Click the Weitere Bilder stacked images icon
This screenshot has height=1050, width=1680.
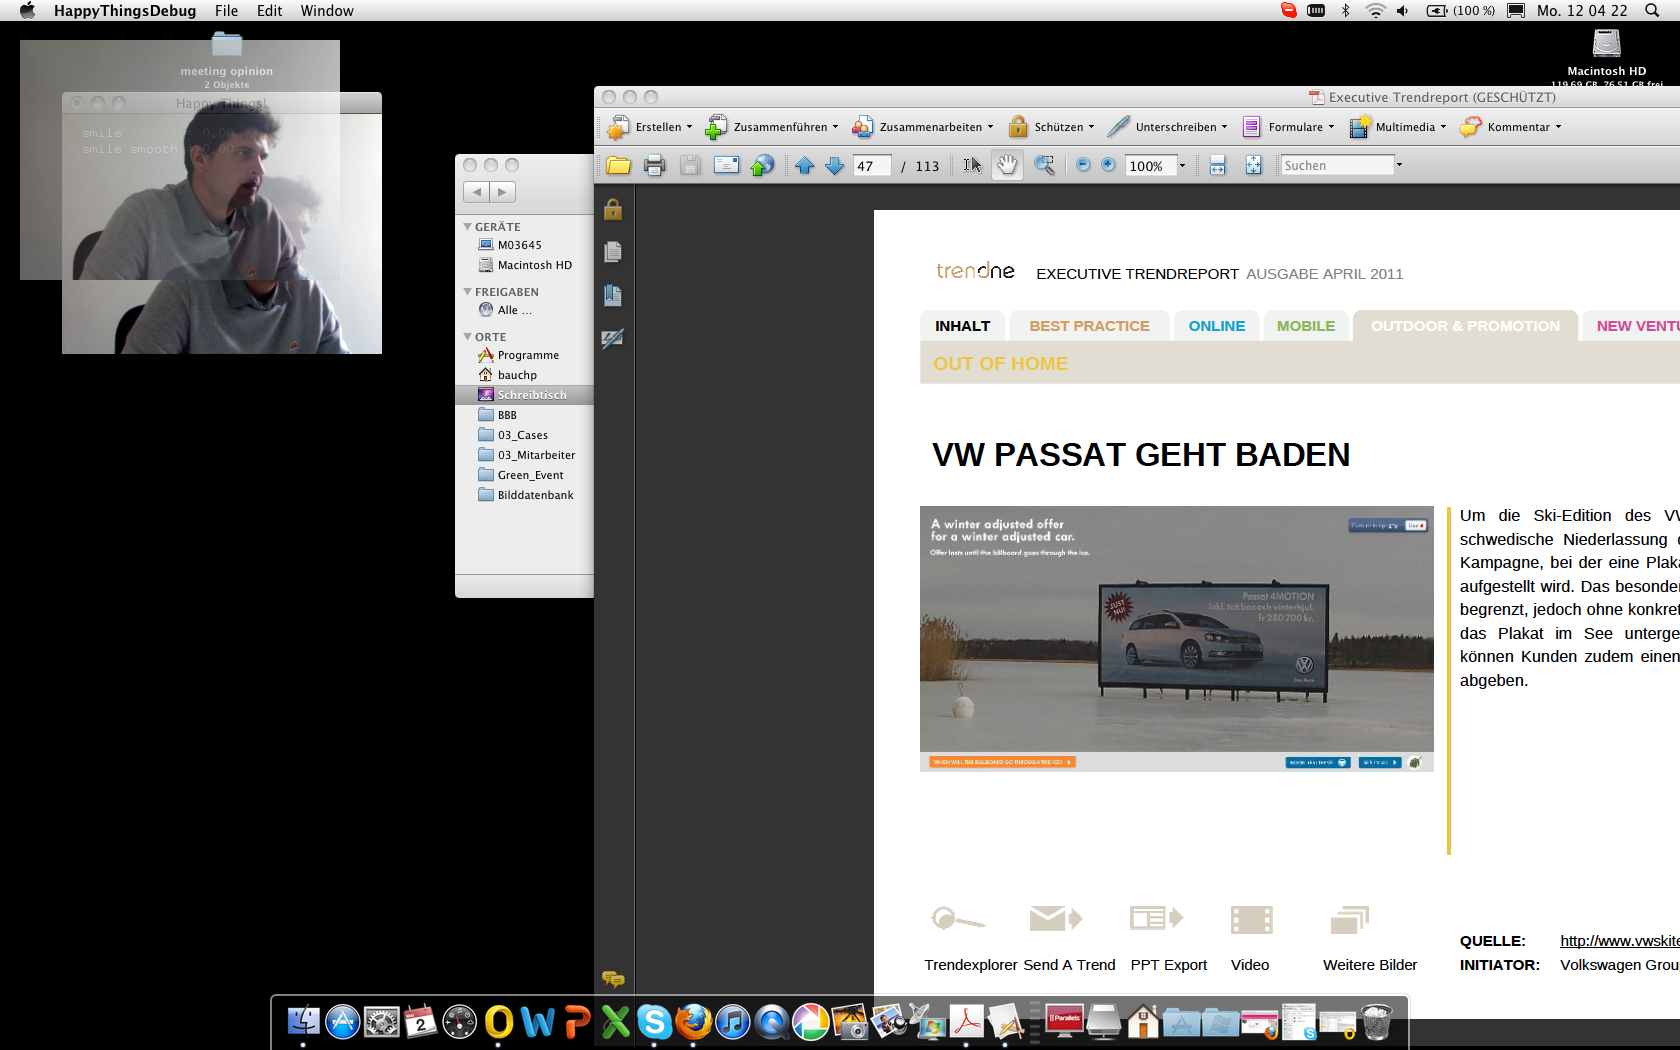click(x=1349, y=919)
